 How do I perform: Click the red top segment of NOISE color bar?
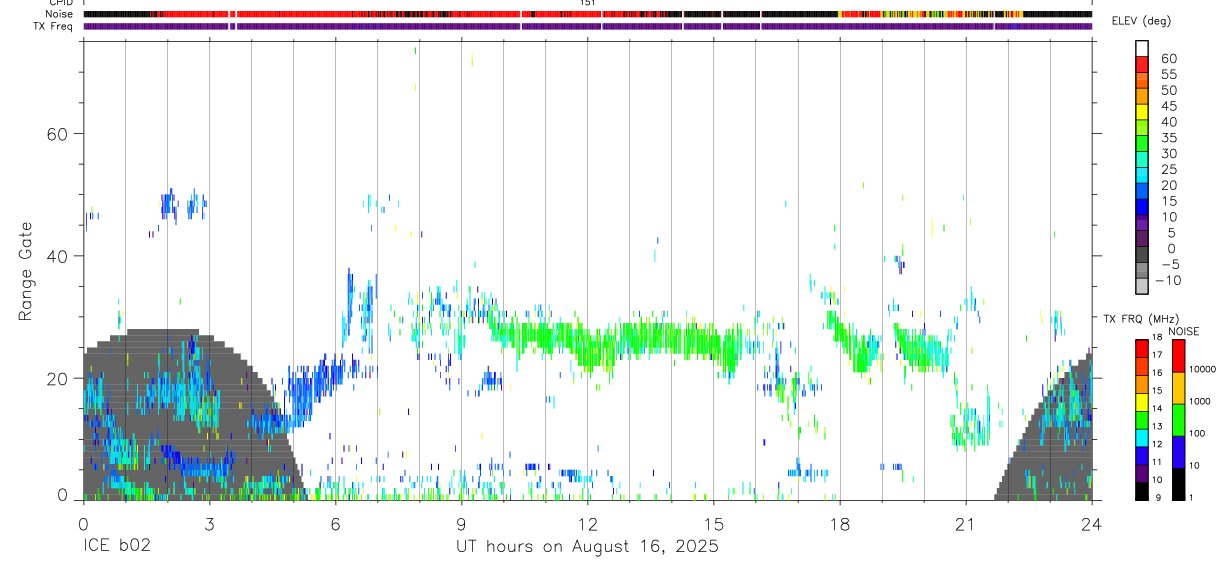tap(1178, 356)
